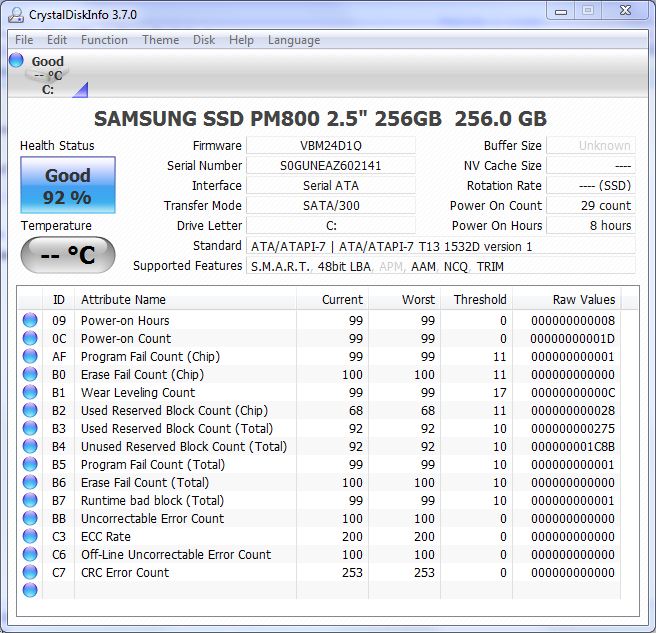Click the Power-on Hours status circle
Image resolution: width=656 pixels, height=633 pixels.
tap(30, 320)
